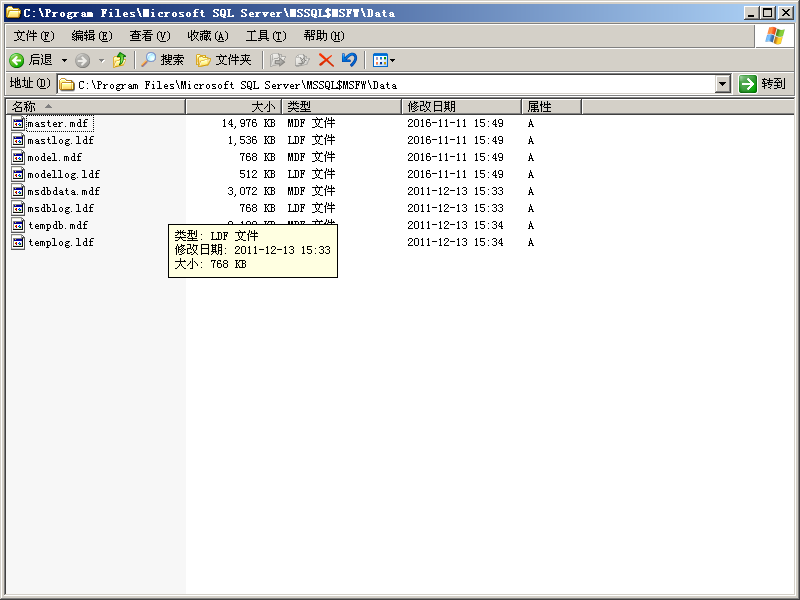Click the Move To toolbar icon

(278, 60)
